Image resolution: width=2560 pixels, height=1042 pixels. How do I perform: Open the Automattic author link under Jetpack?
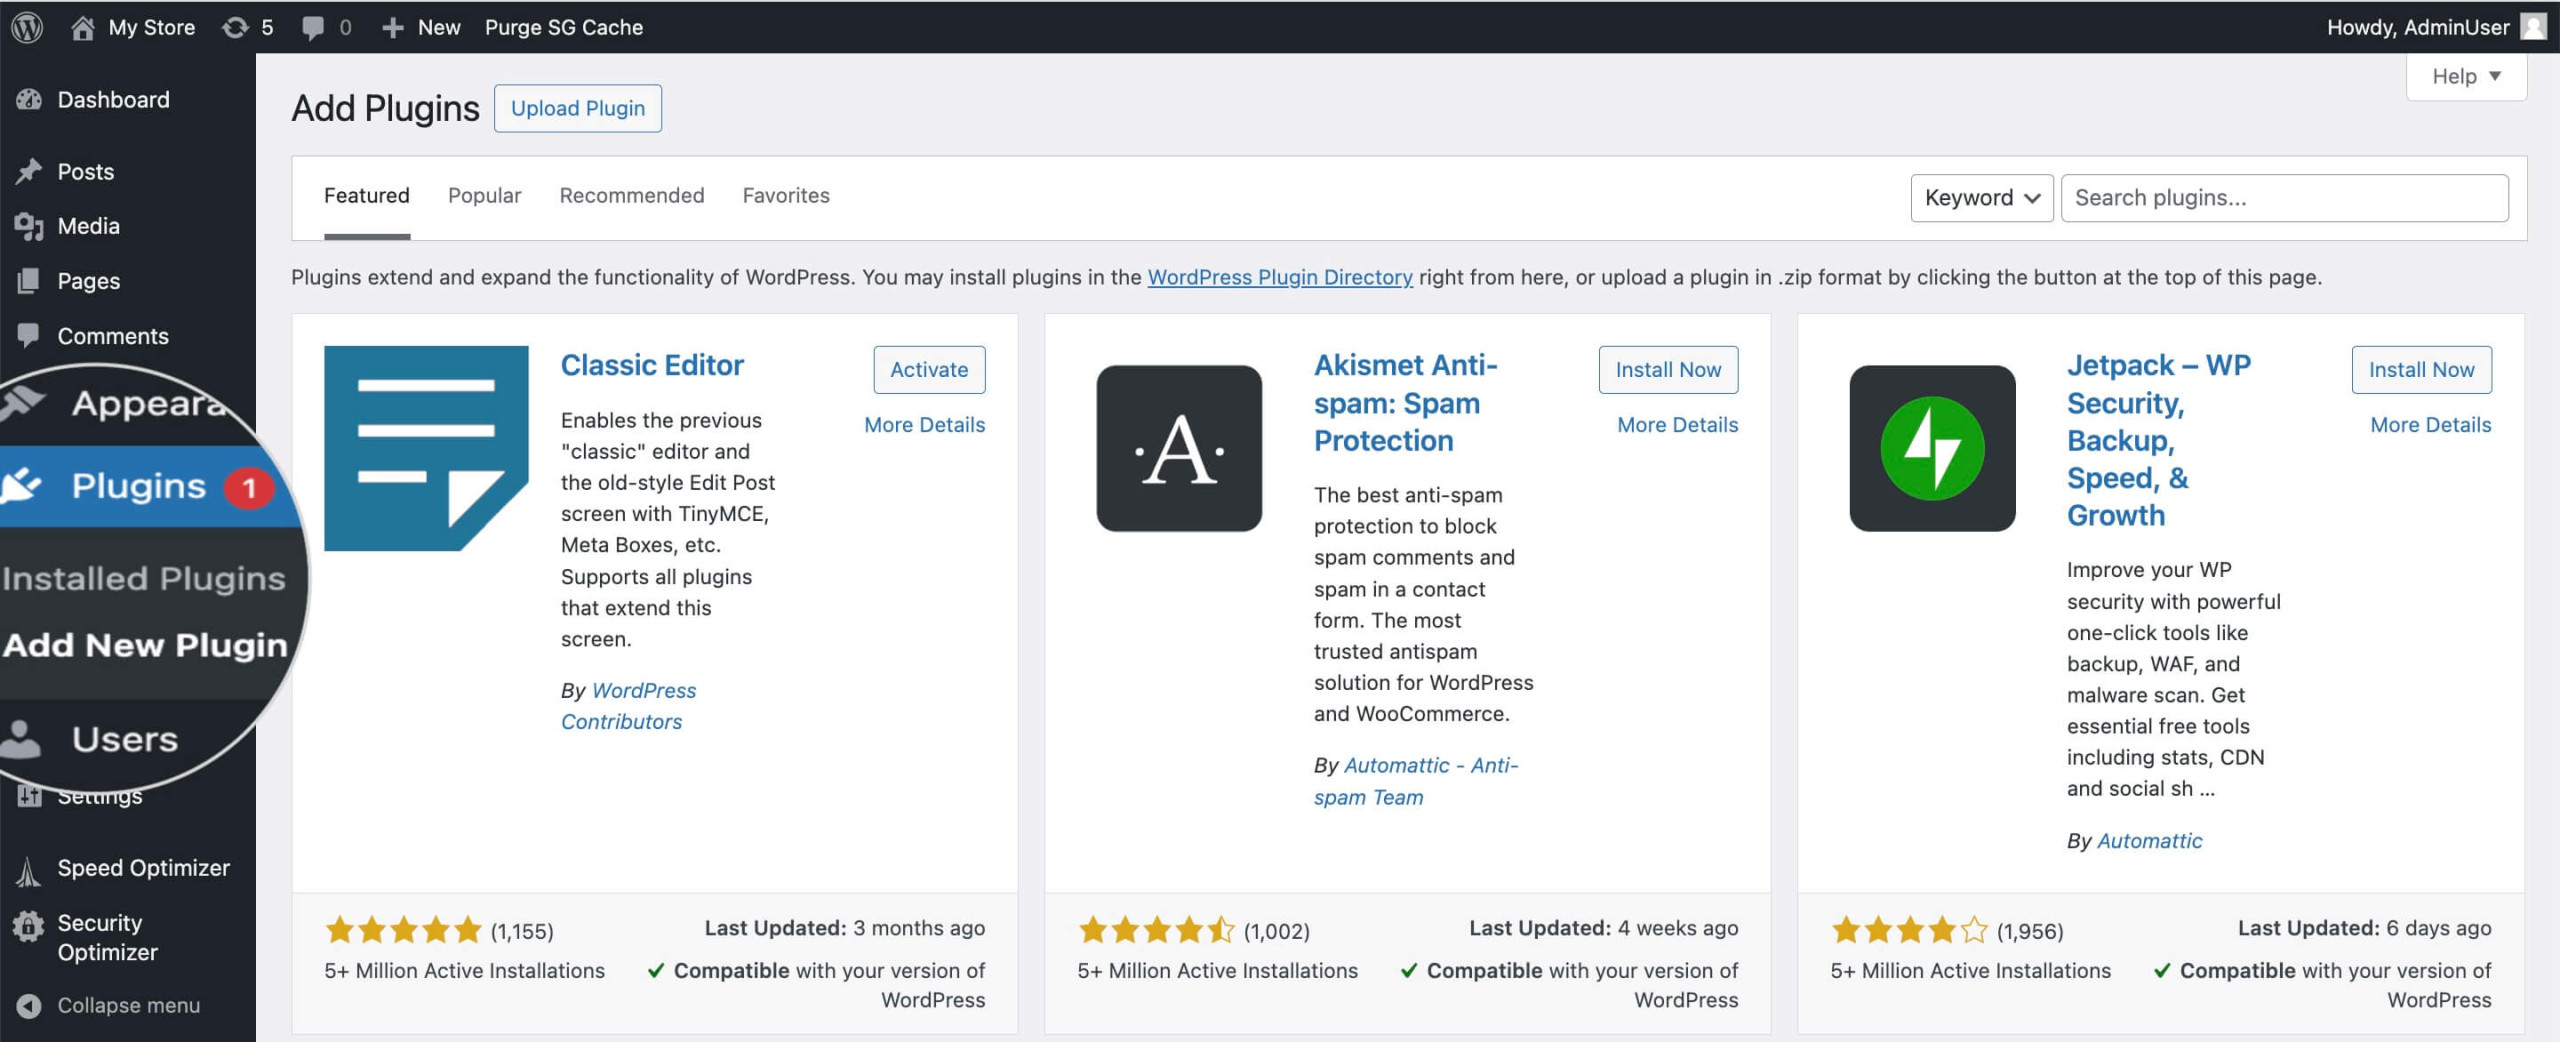click(2149, 841)
